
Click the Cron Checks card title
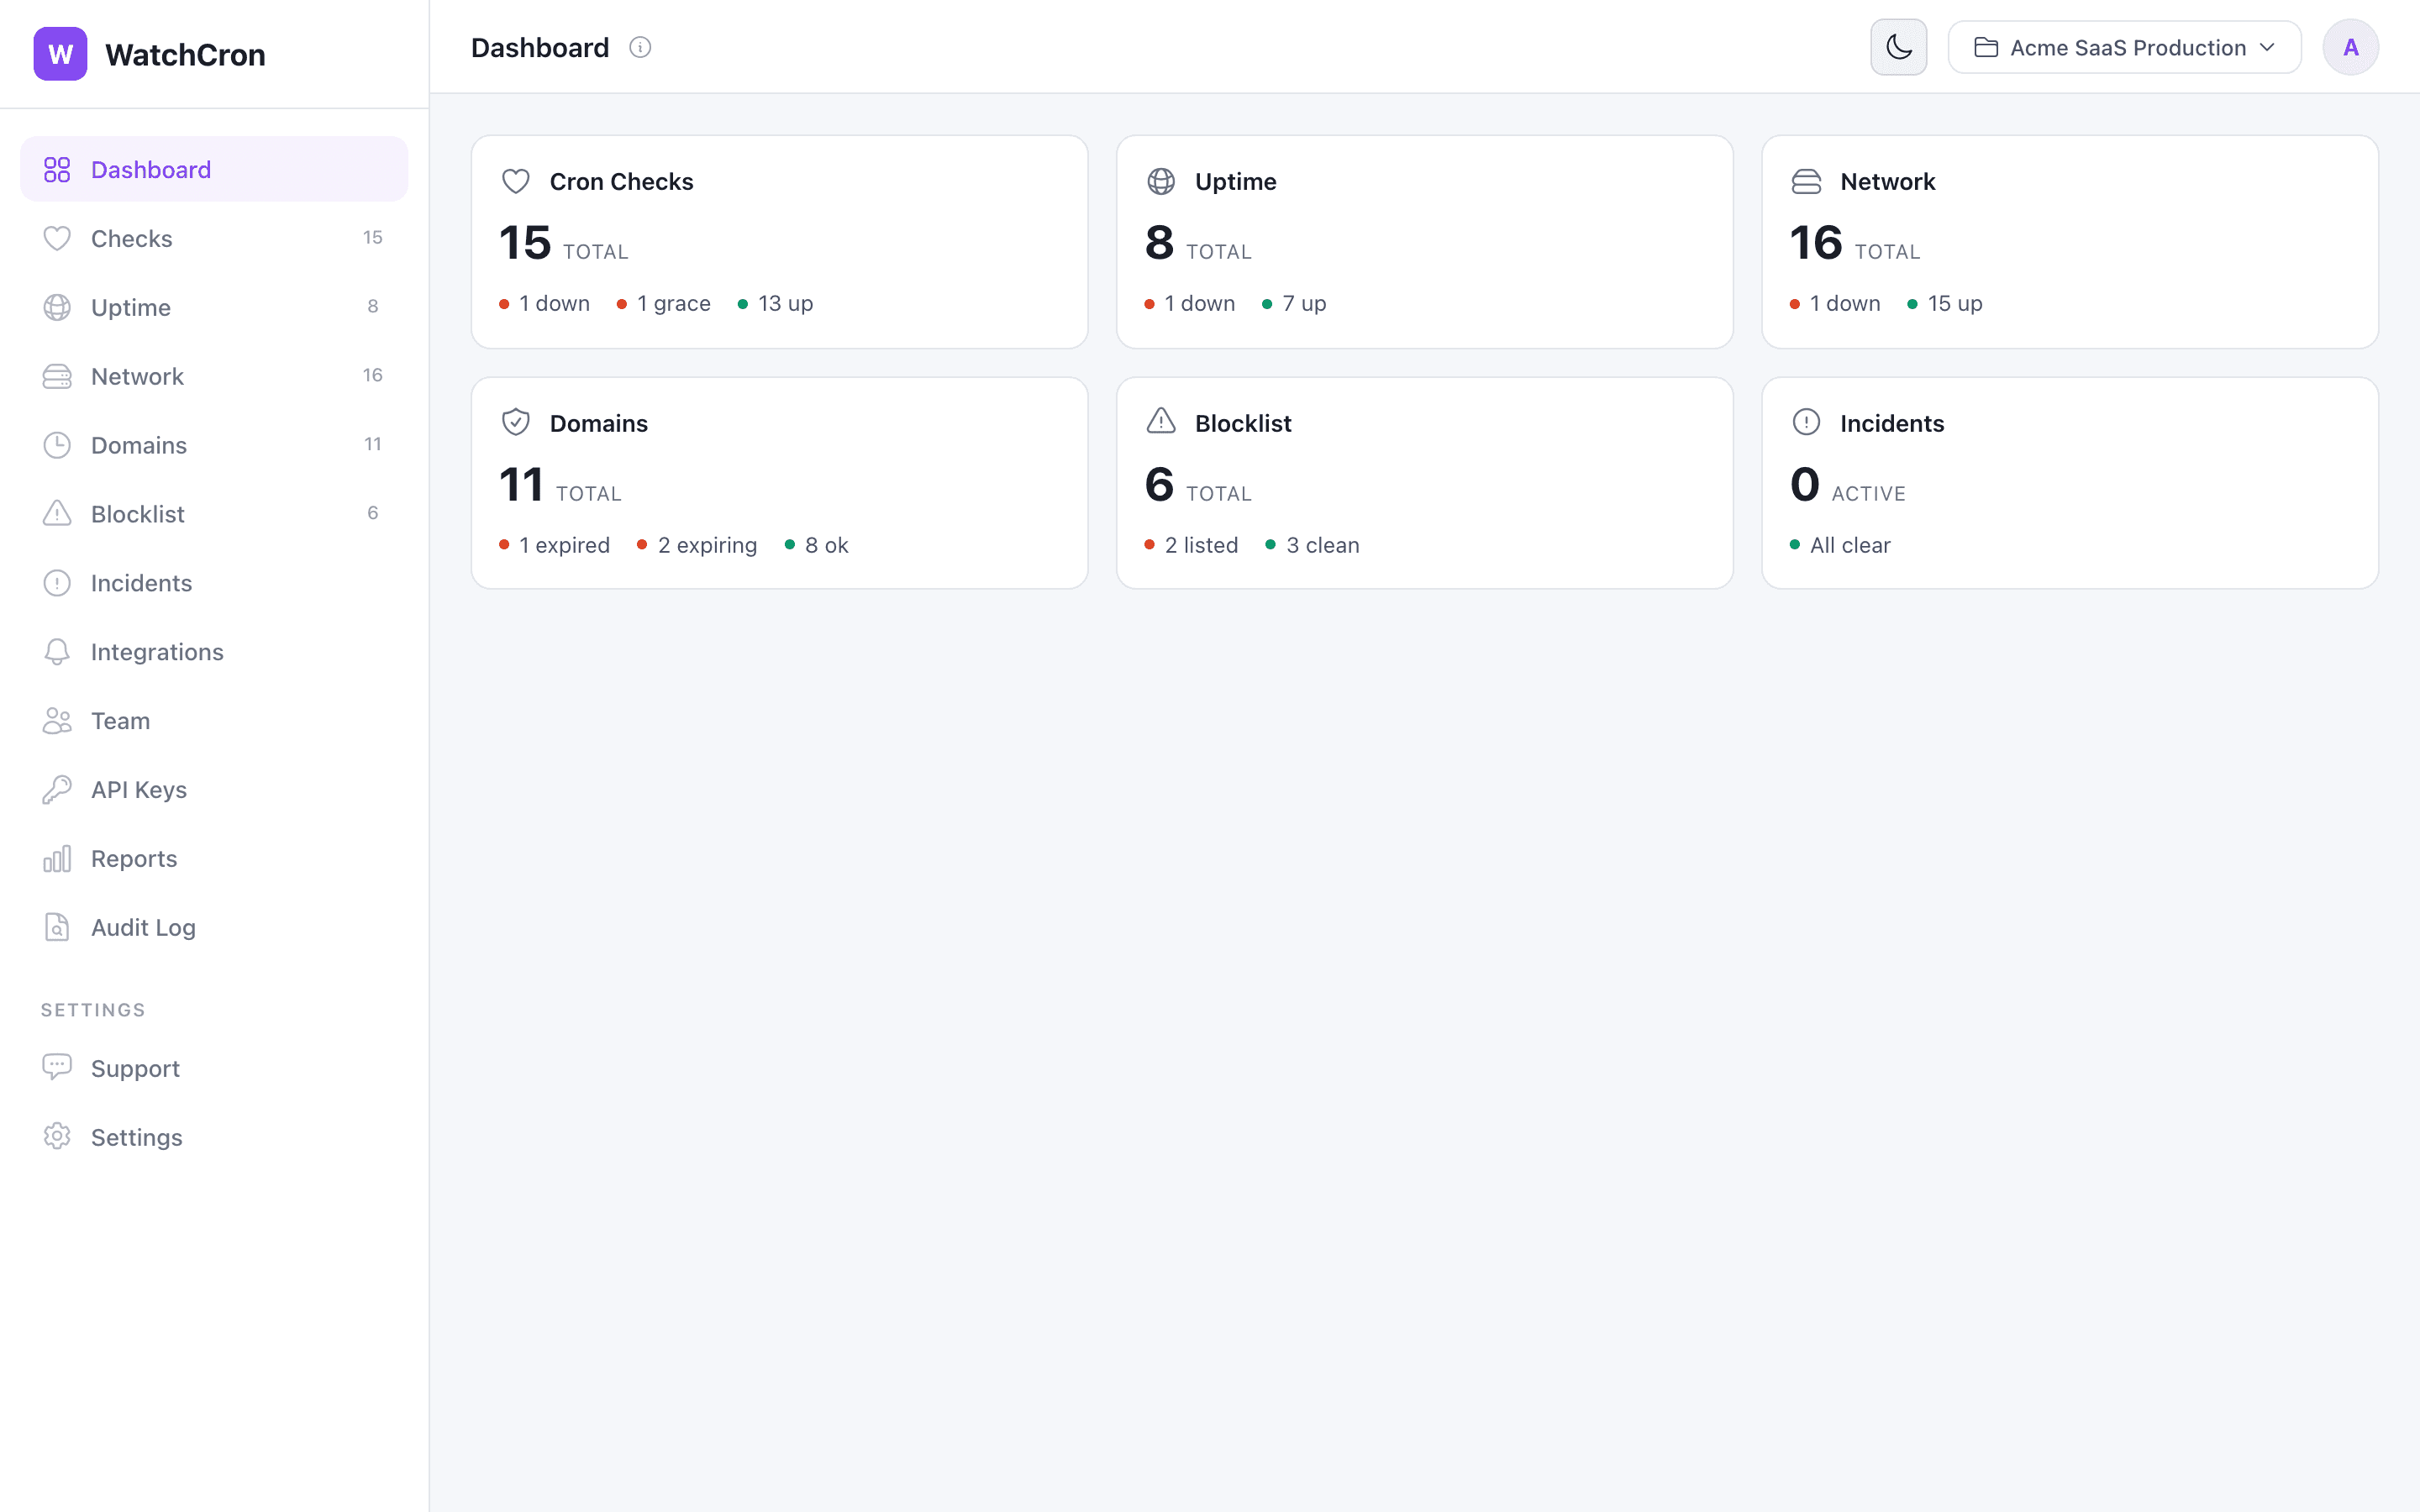621,182
